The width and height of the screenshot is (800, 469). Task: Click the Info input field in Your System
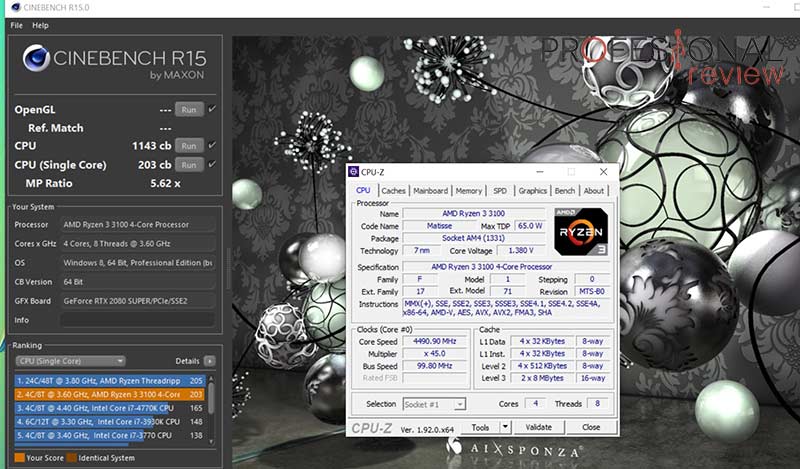(137, 320)
